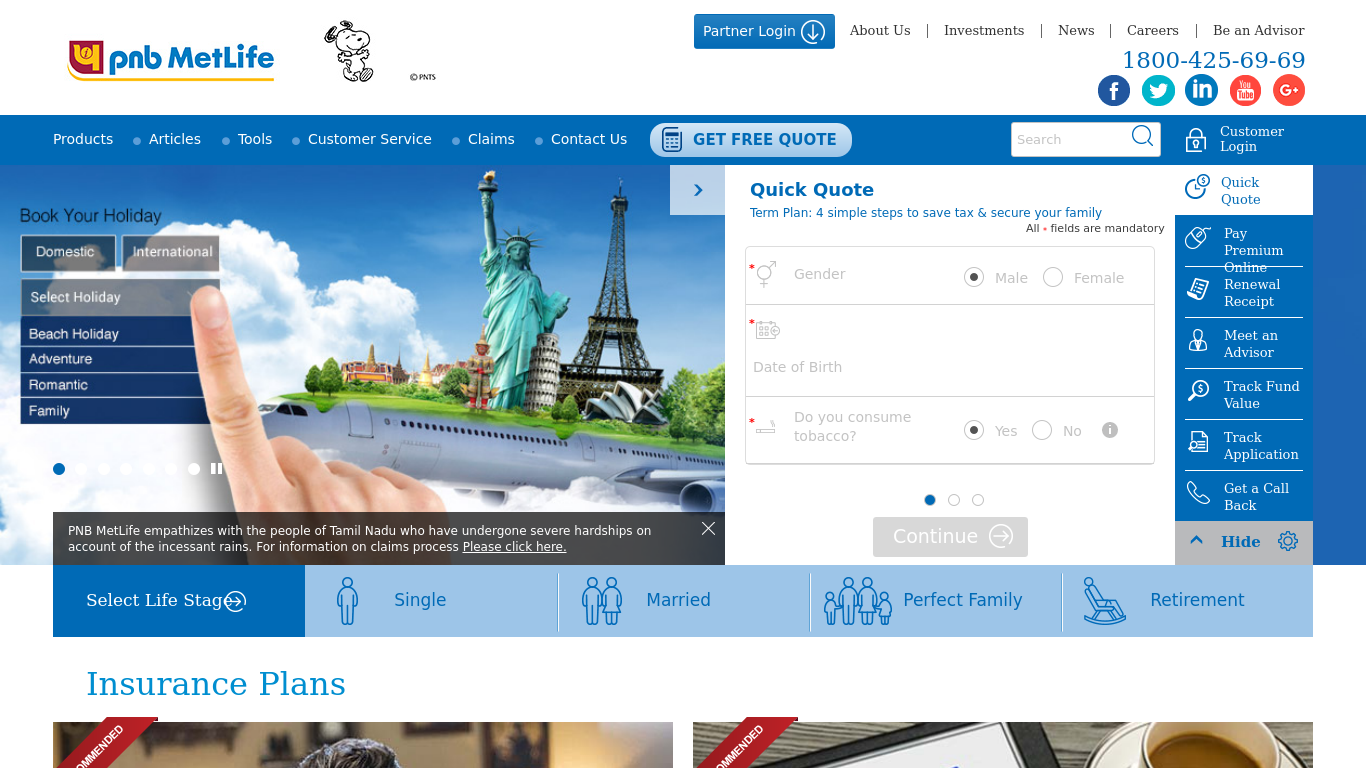
Task: Open the LinkedIn social icon
Action: [1201, 90]
